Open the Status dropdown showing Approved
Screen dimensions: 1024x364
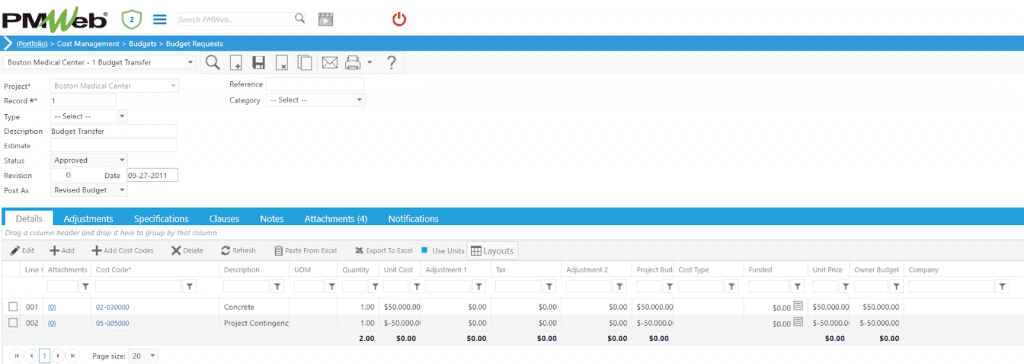(122, 160)
